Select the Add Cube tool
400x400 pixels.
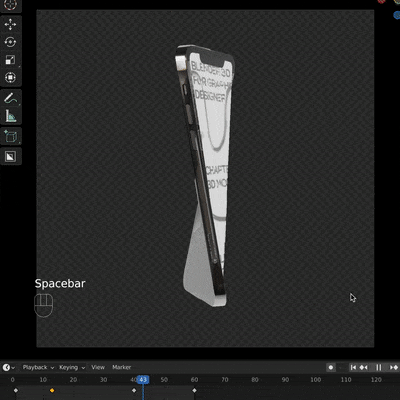(x=10, y=137)
